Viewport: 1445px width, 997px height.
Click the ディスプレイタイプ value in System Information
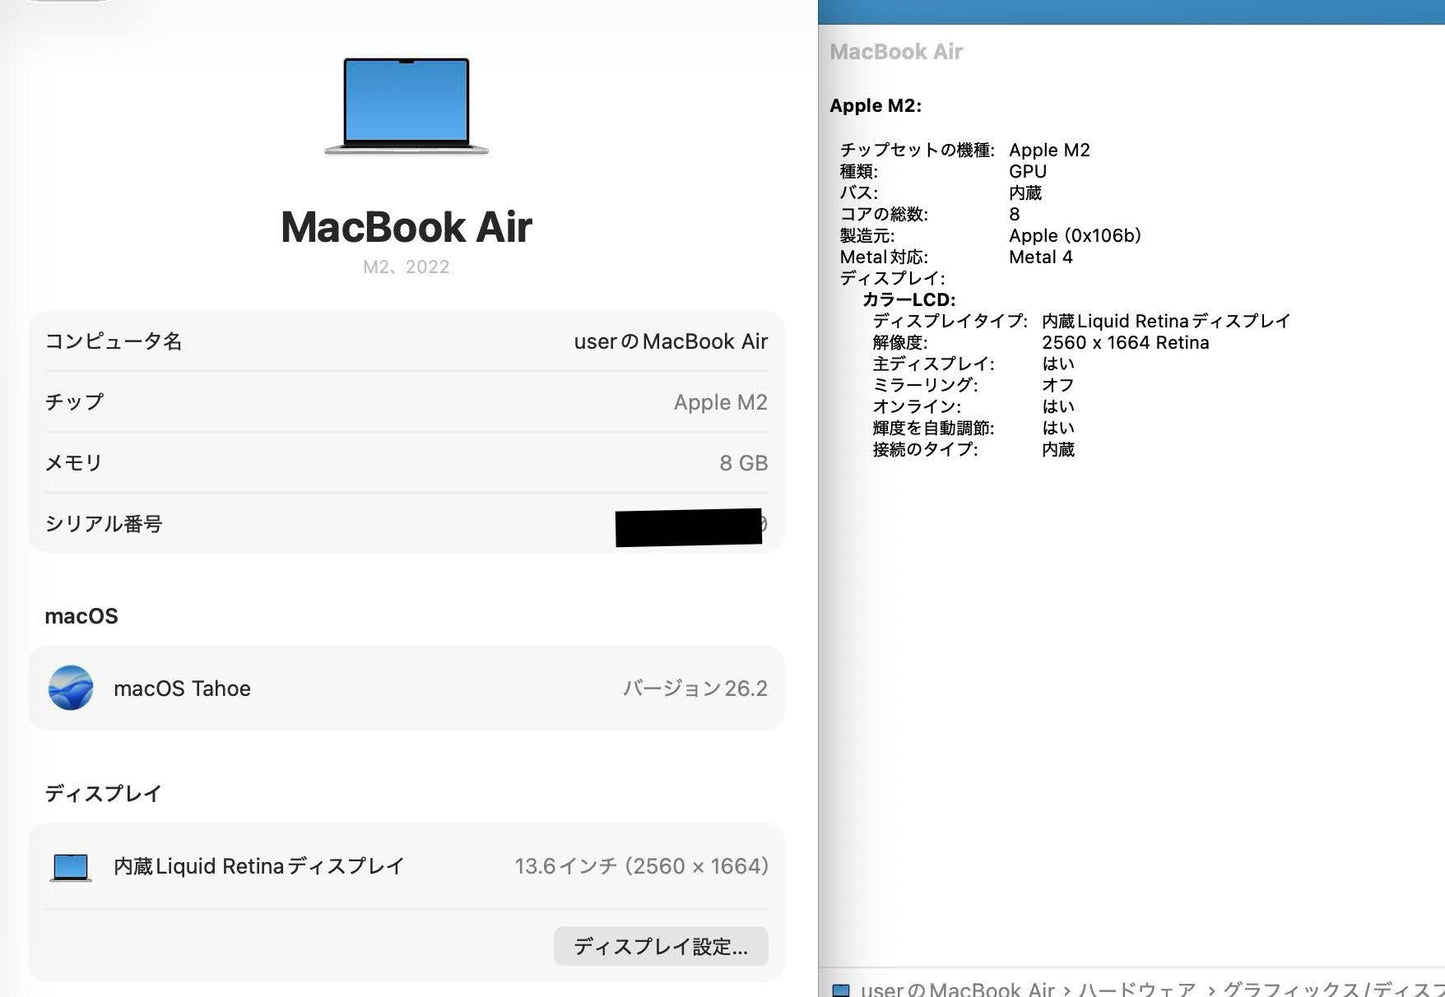[1166, 321]
